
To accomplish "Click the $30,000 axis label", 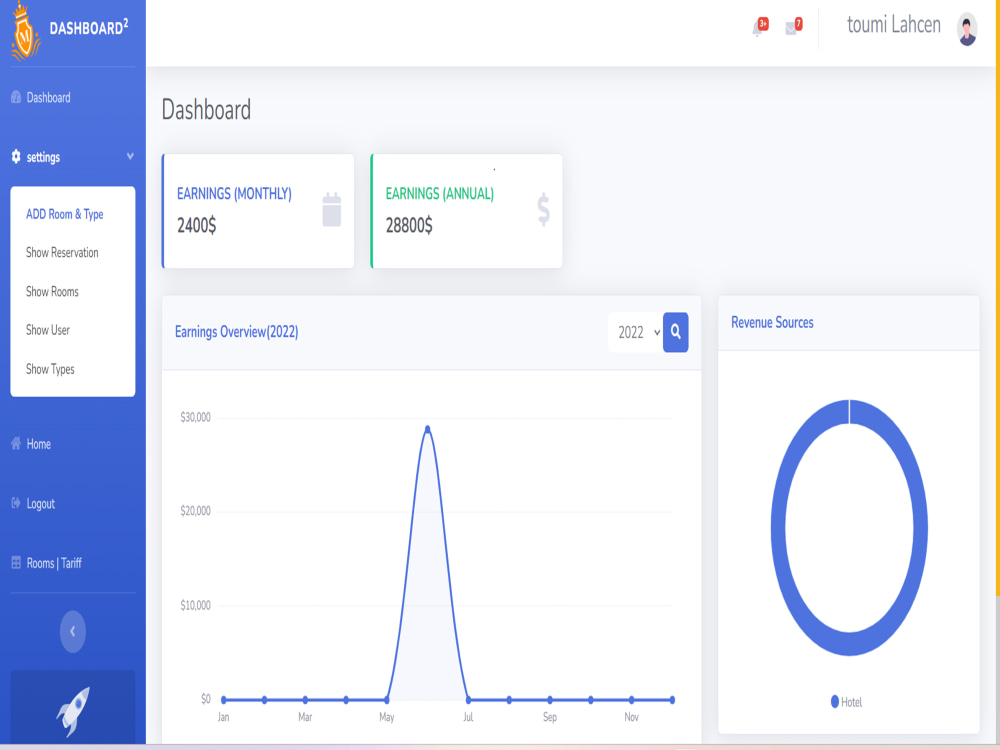I will tap(195, 417).
